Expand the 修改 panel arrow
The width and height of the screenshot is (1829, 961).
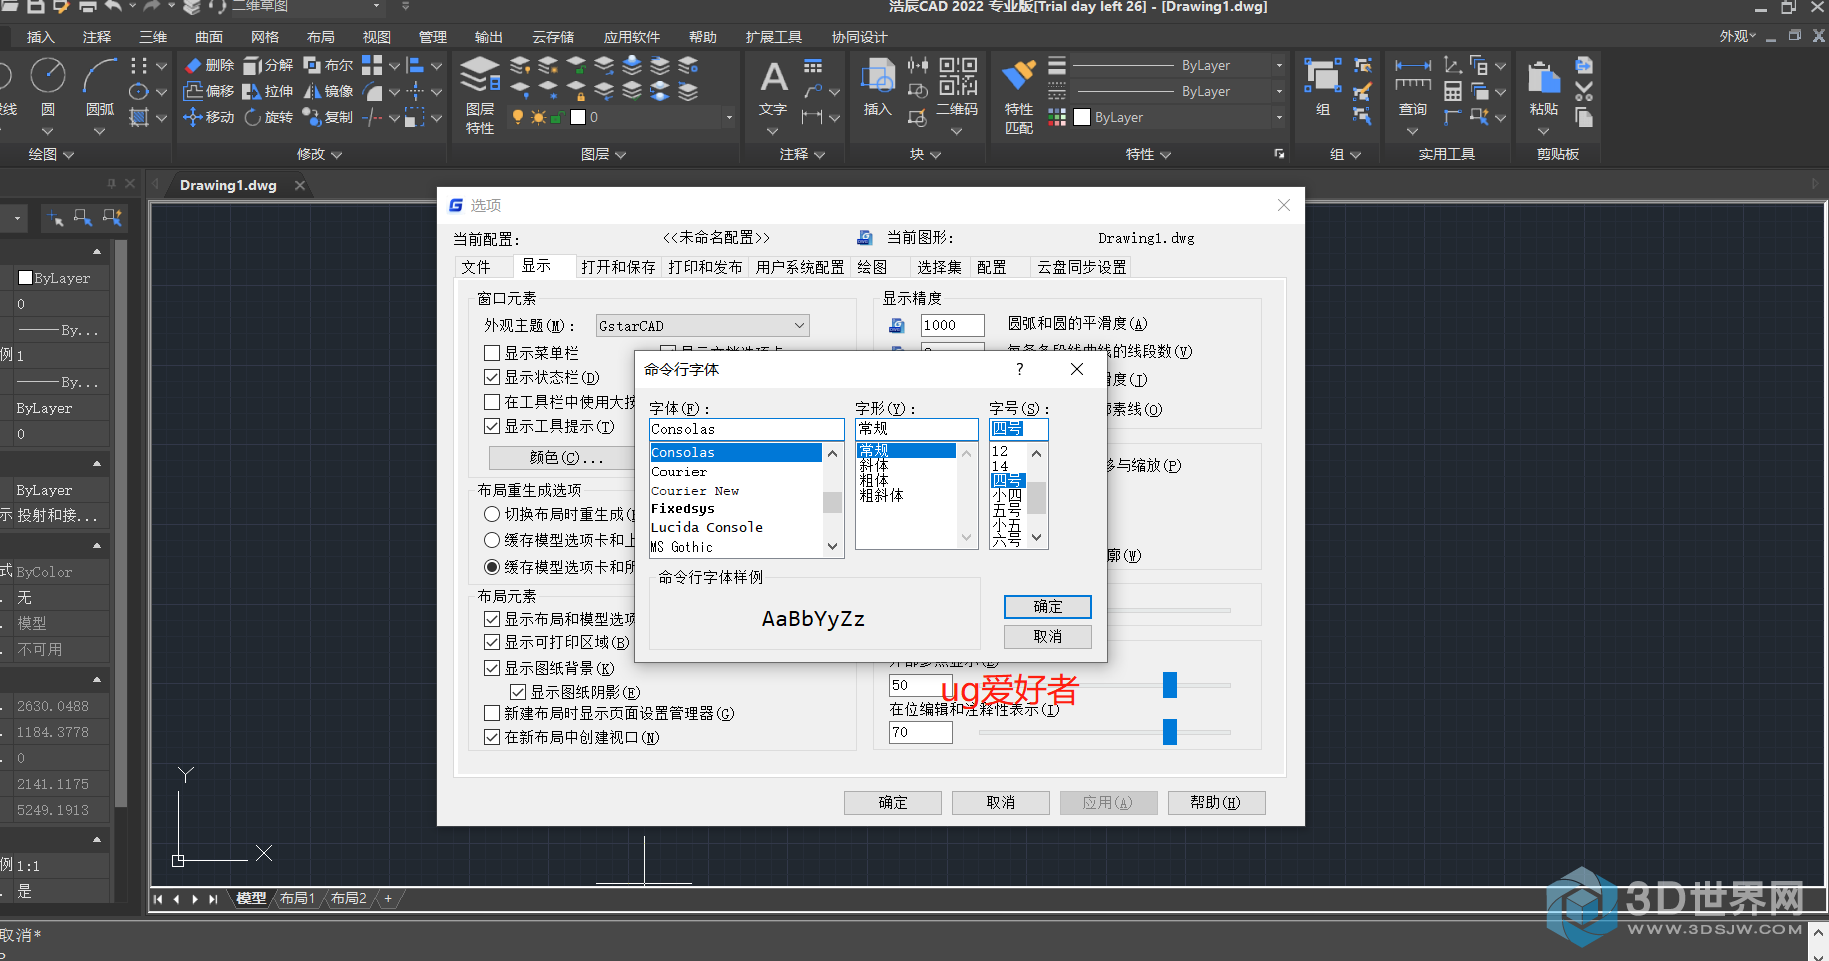pos(336,155)
